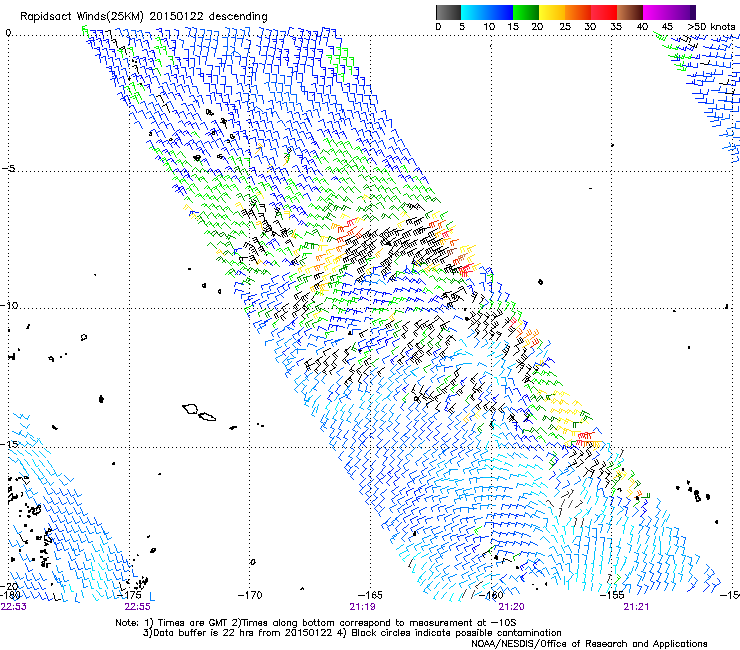The width and height of the screenshot is (740, 650).
Task: Click the red 30–35 knots legend swatch
Action: (604, 12)
